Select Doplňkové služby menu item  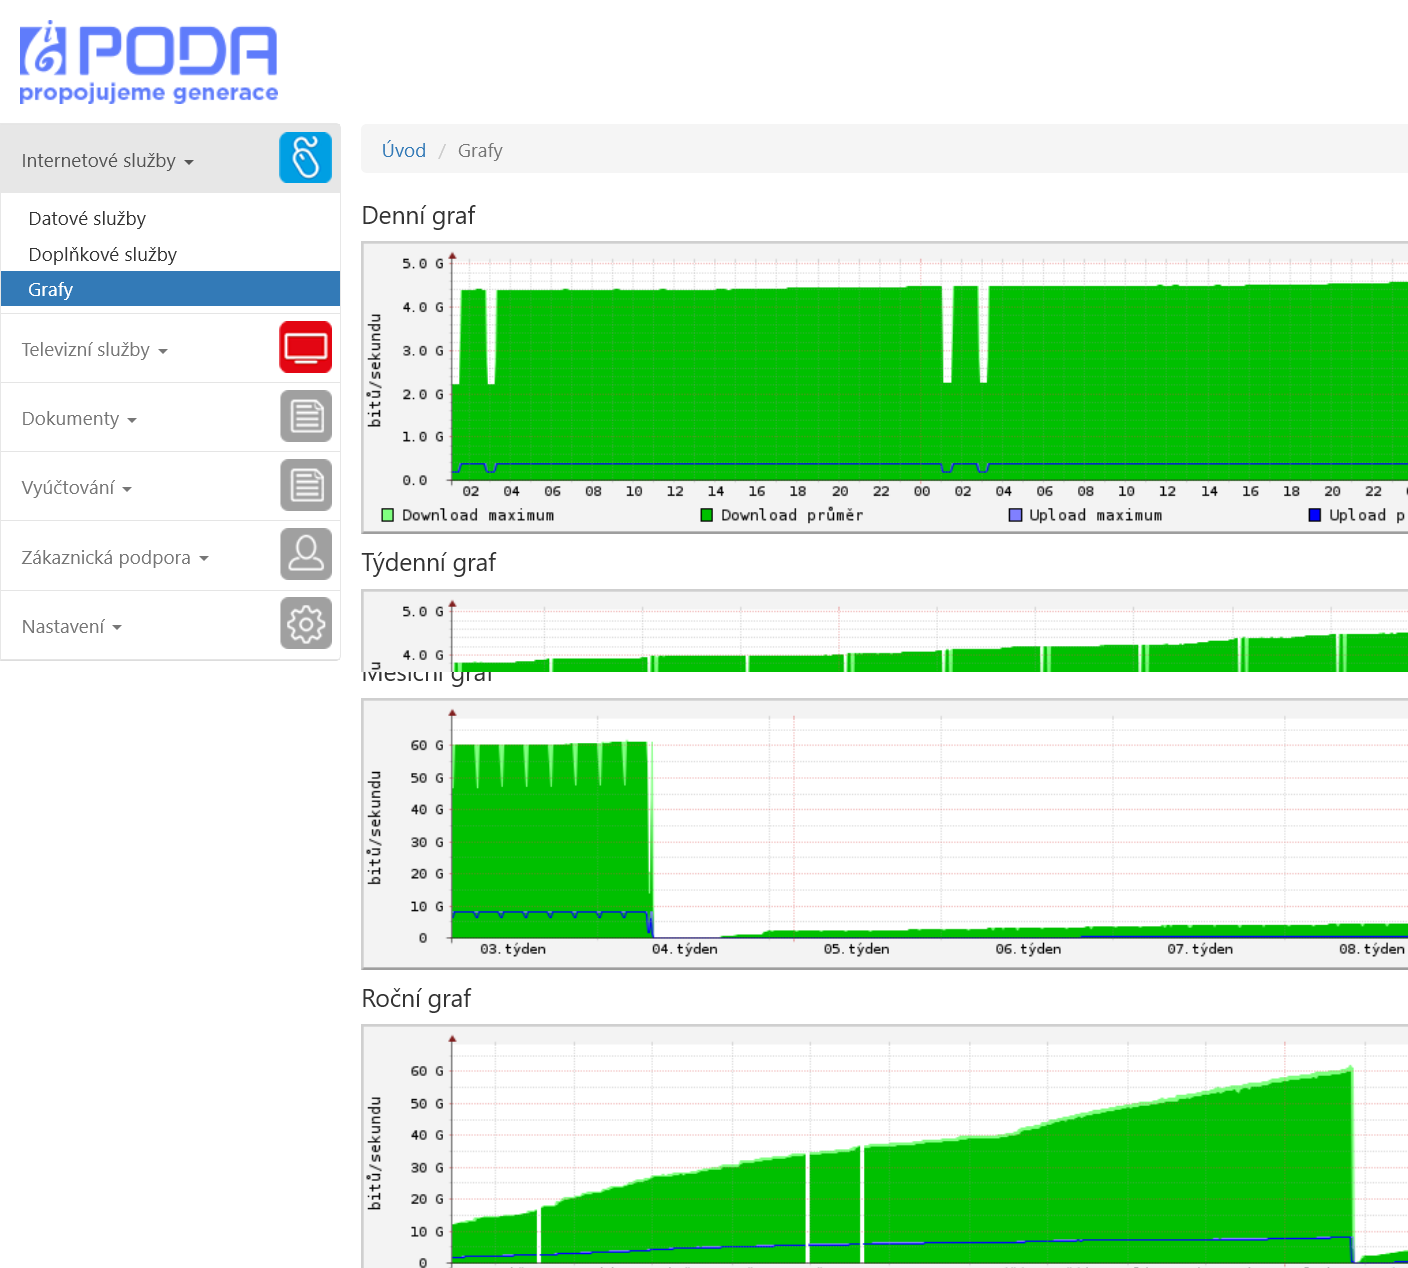[102, 255]
